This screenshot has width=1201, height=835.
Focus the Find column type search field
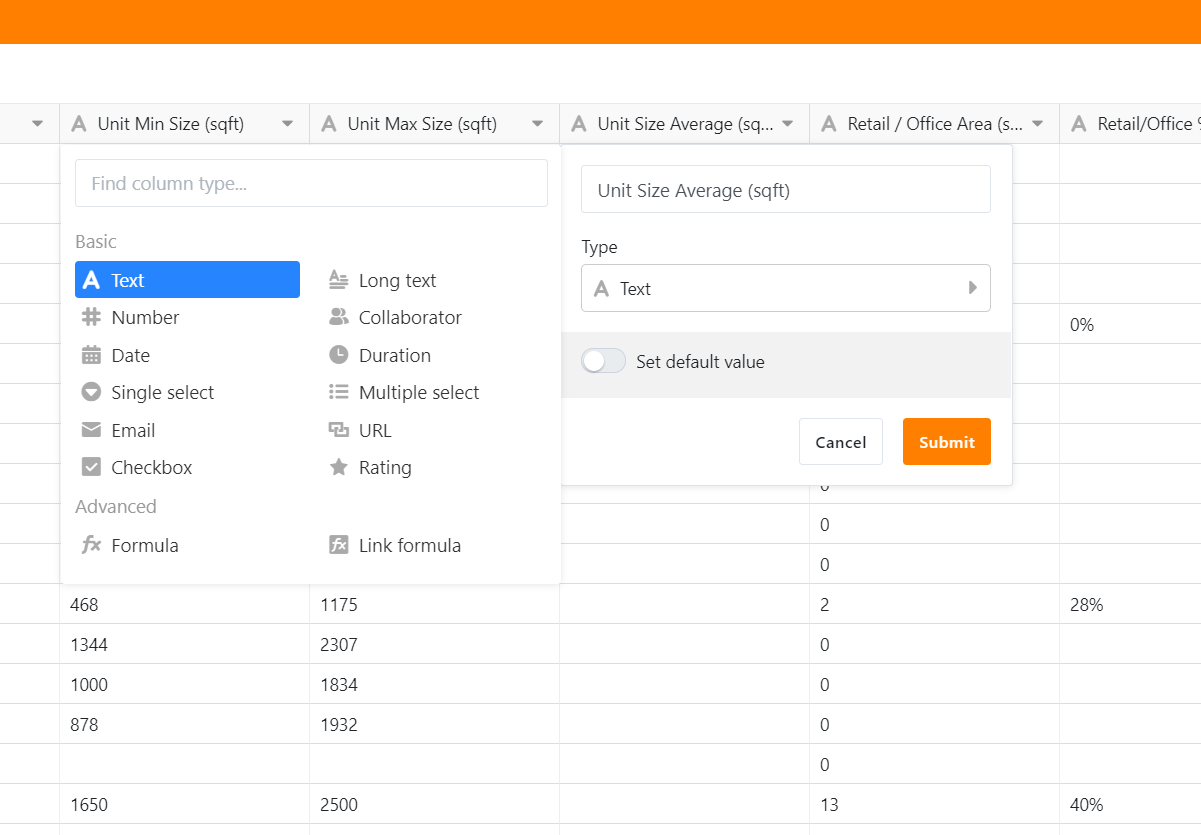tap(311, 184)
